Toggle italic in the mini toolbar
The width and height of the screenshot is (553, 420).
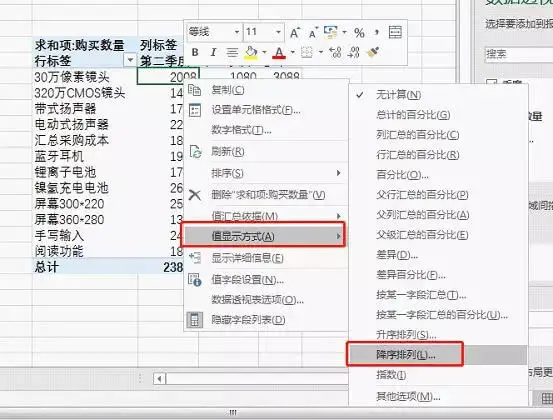(x=213, y=53)
